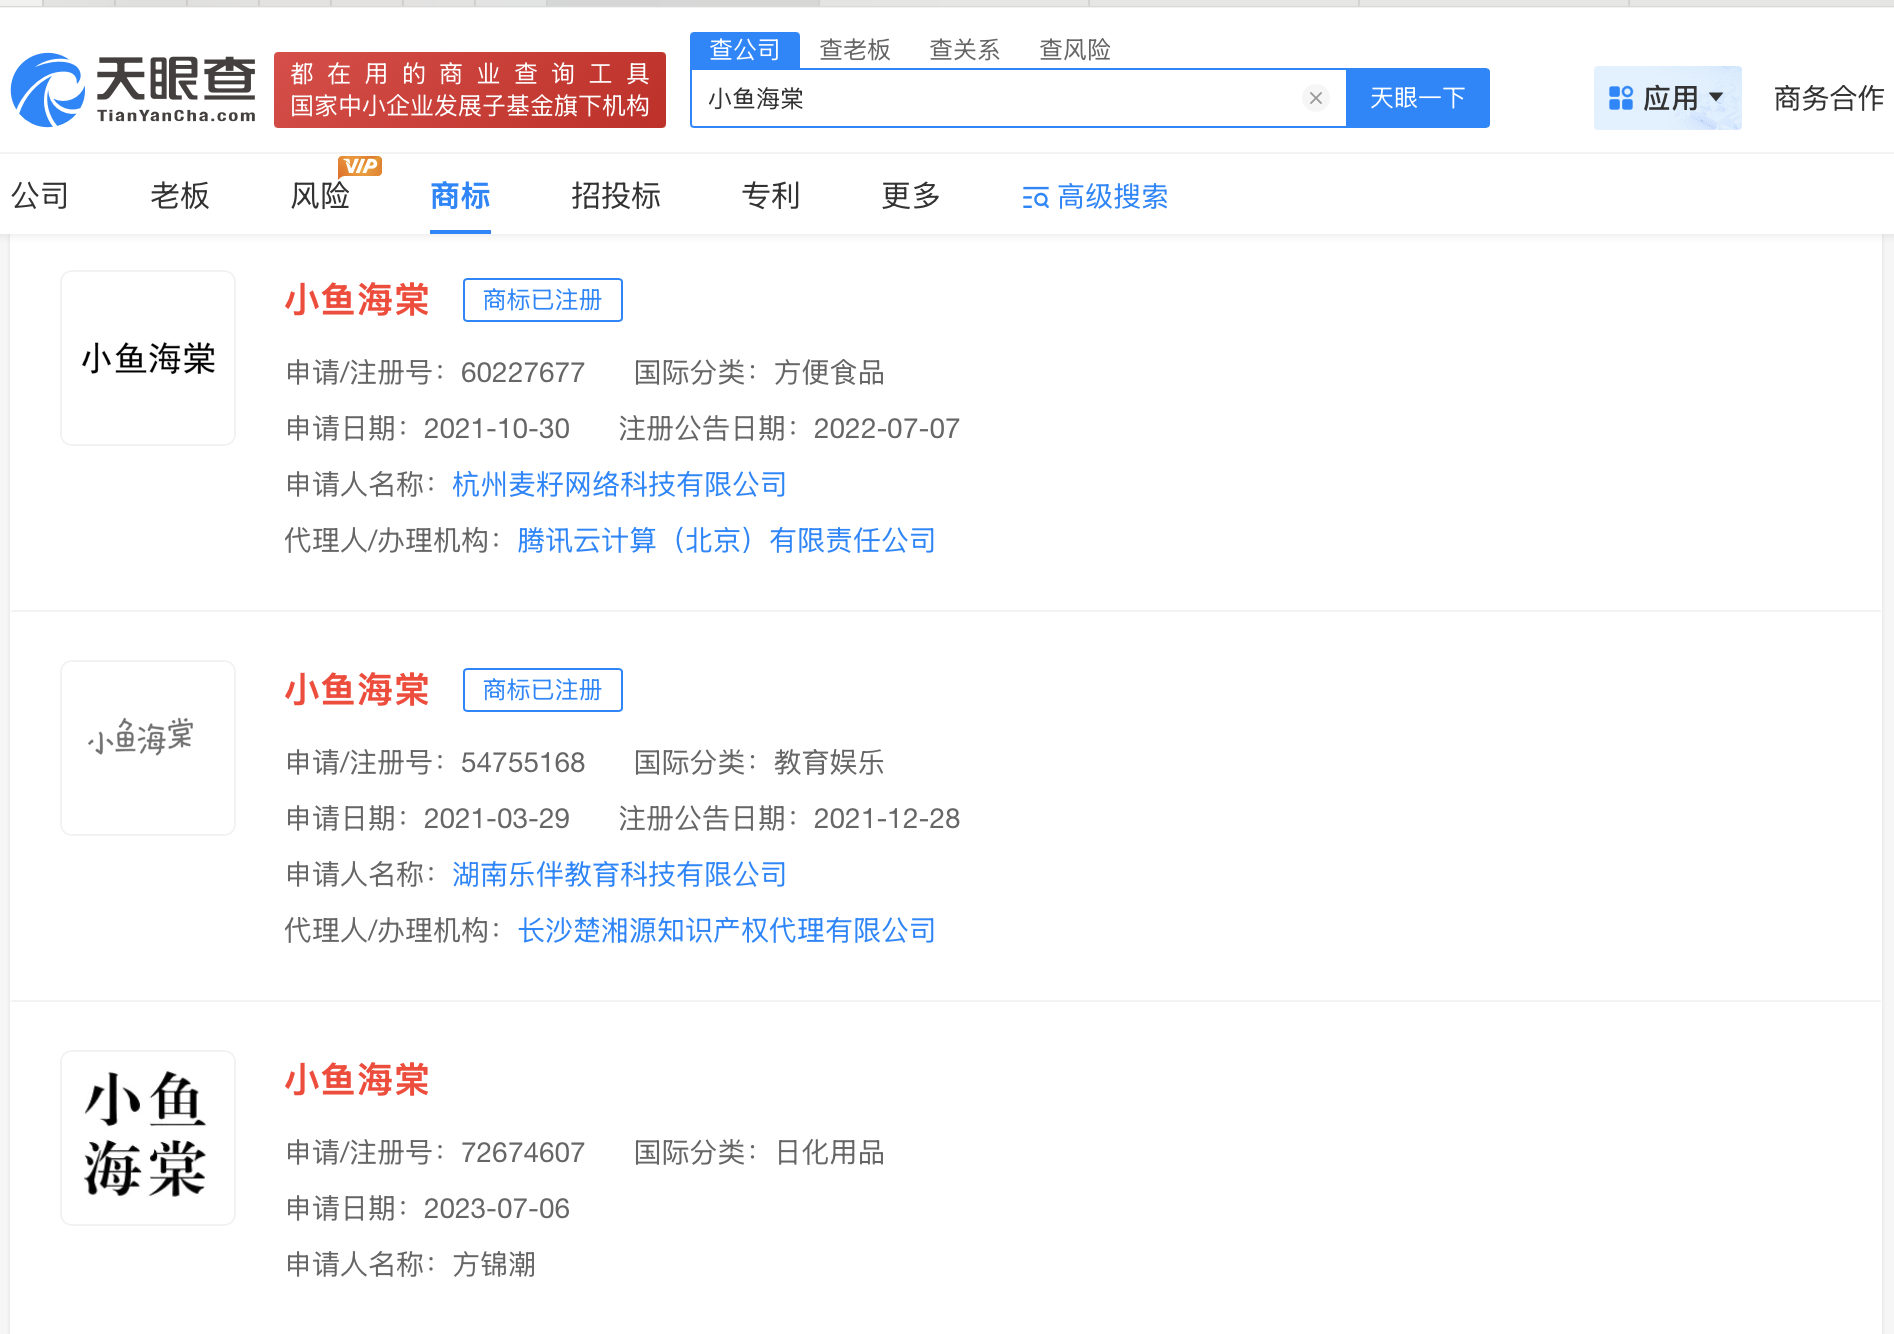Viewport: 1894px width, 1334px height.
Task: Switch to the 查关系 search tab
Action: [965, 50]
